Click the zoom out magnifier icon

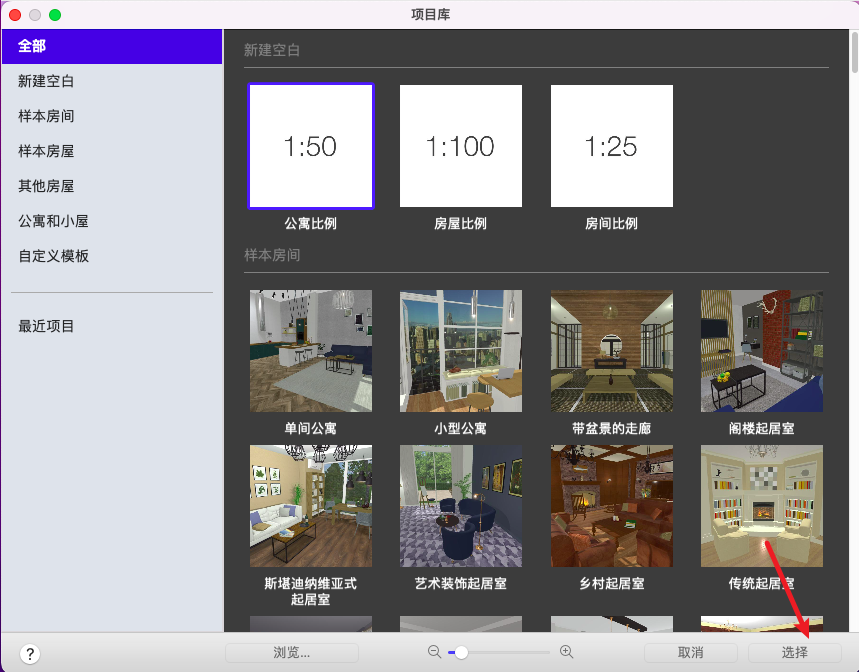[x=434, y=652]
